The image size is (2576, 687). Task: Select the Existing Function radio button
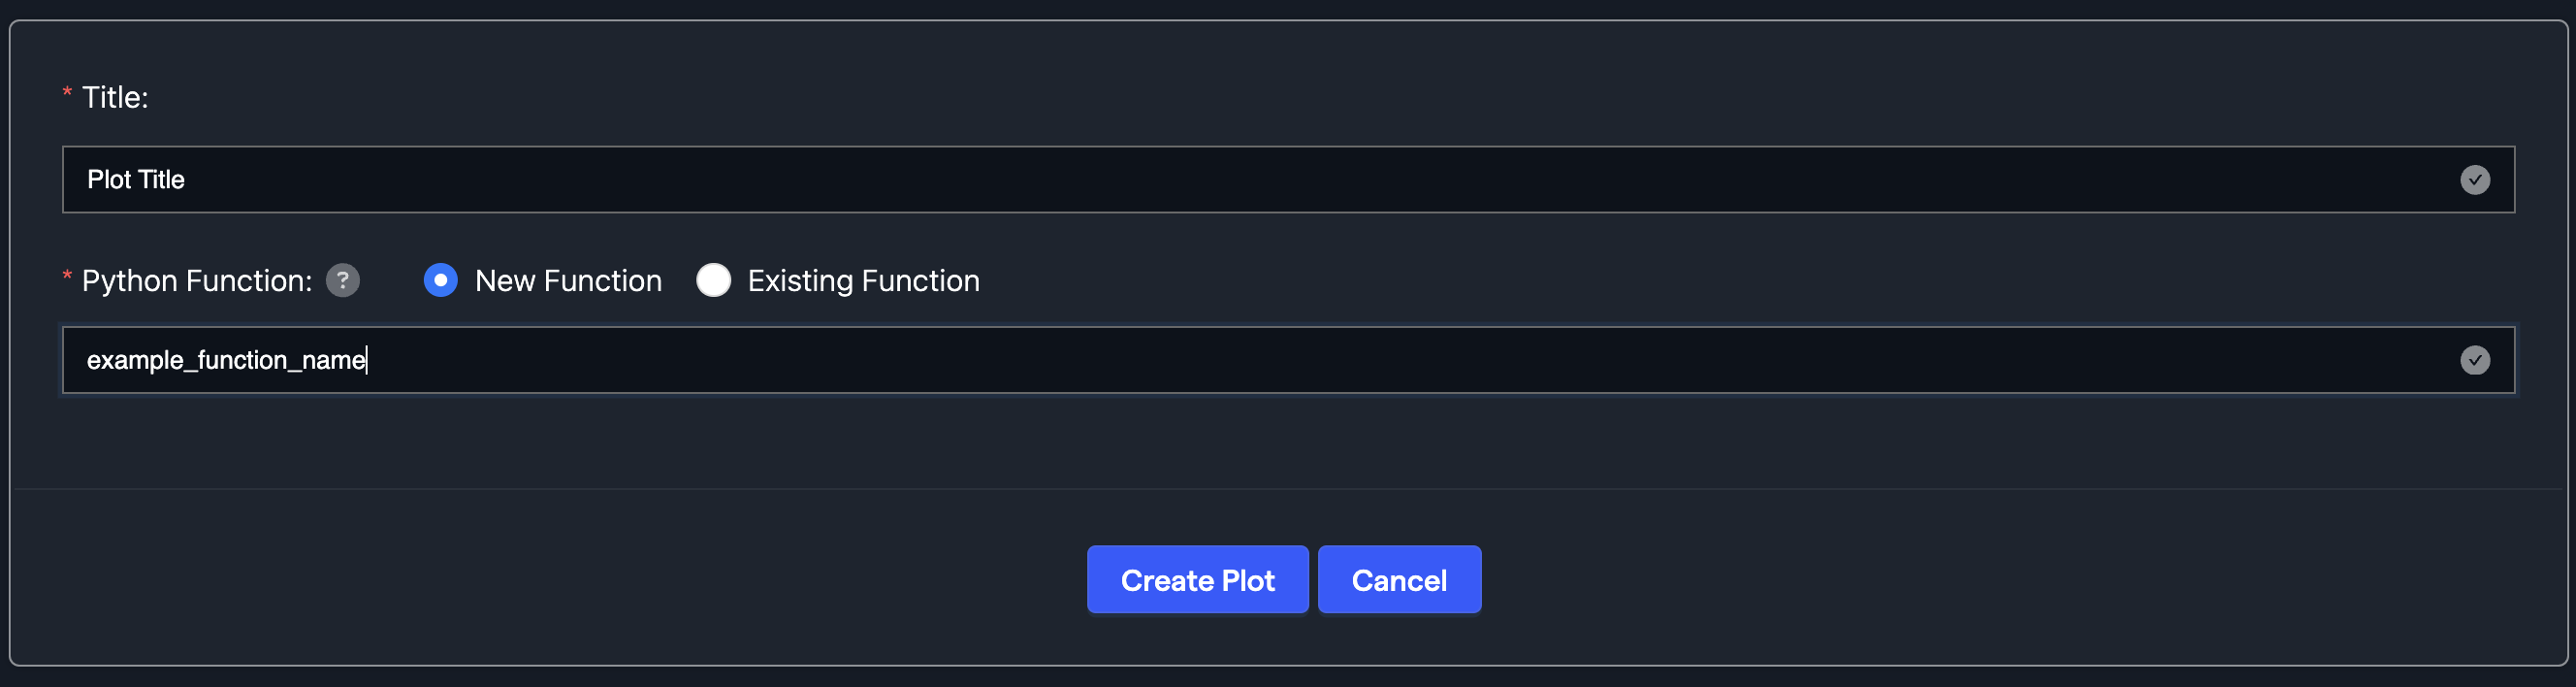(x=715, y=281)
